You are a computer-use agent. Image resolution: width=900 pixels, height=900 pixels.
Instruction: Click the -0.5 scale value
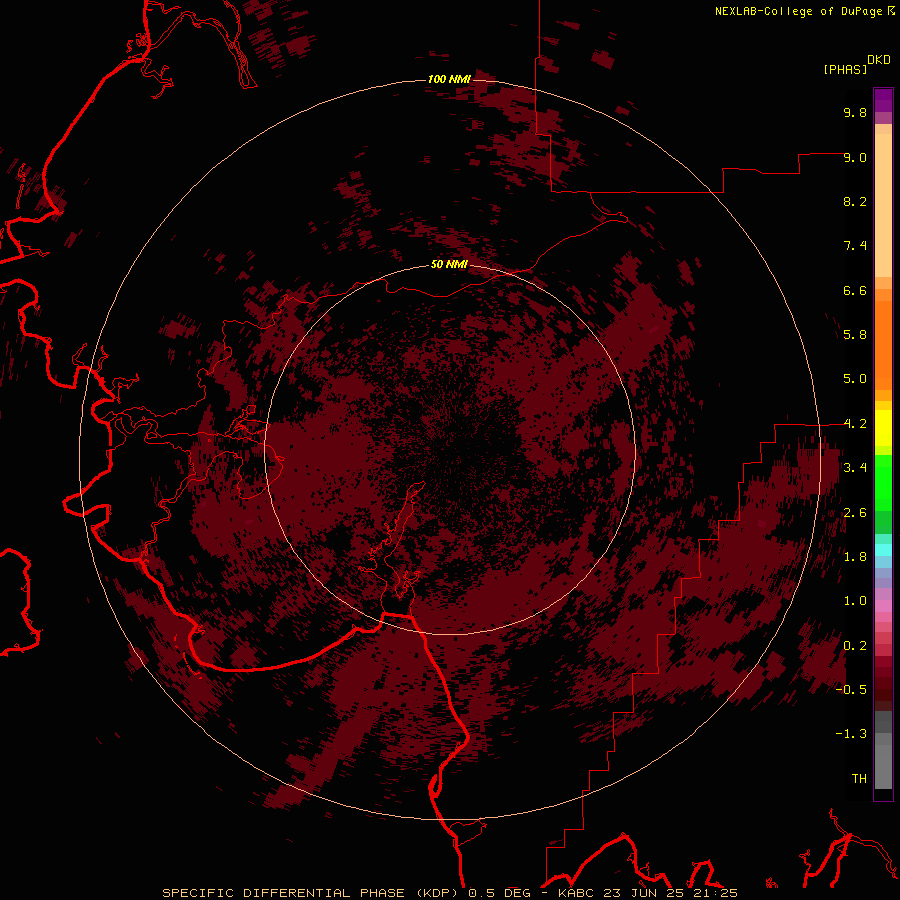click(851, 690)
